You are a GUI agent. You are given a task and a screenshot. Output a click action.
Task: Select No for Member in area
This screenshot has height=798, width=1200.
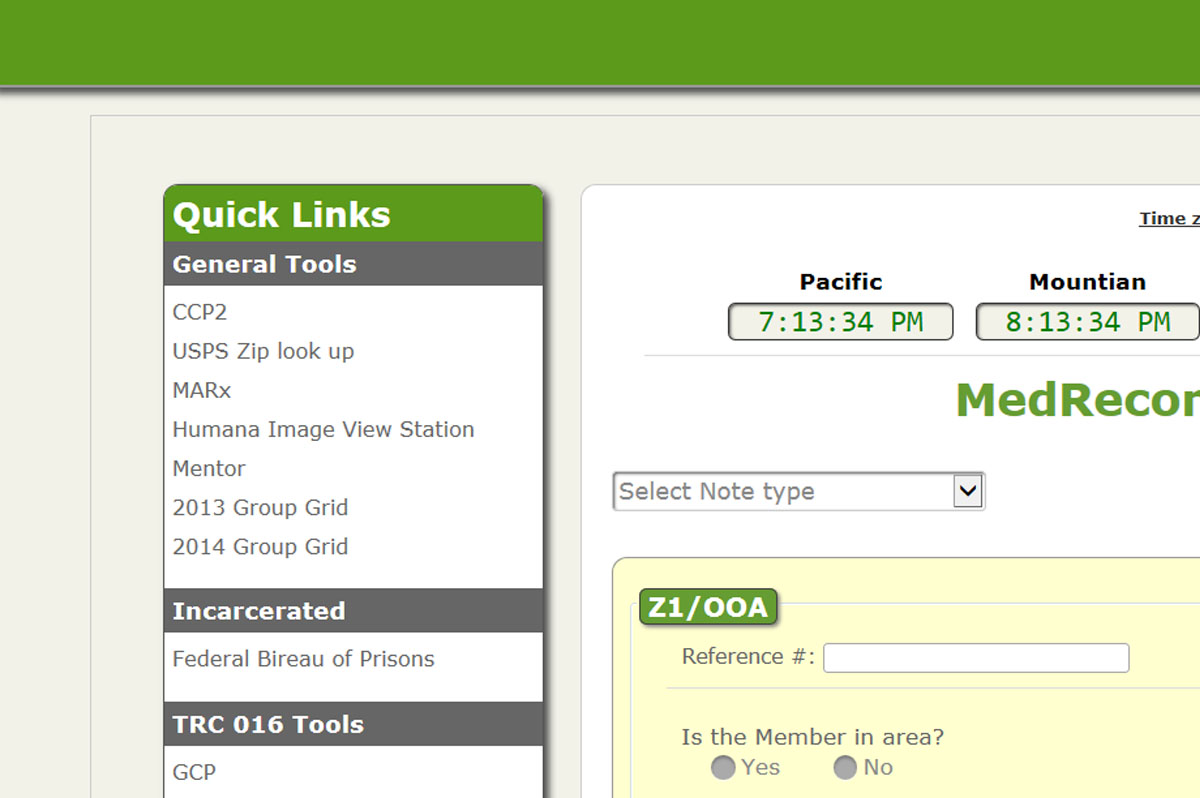point(845,768)
